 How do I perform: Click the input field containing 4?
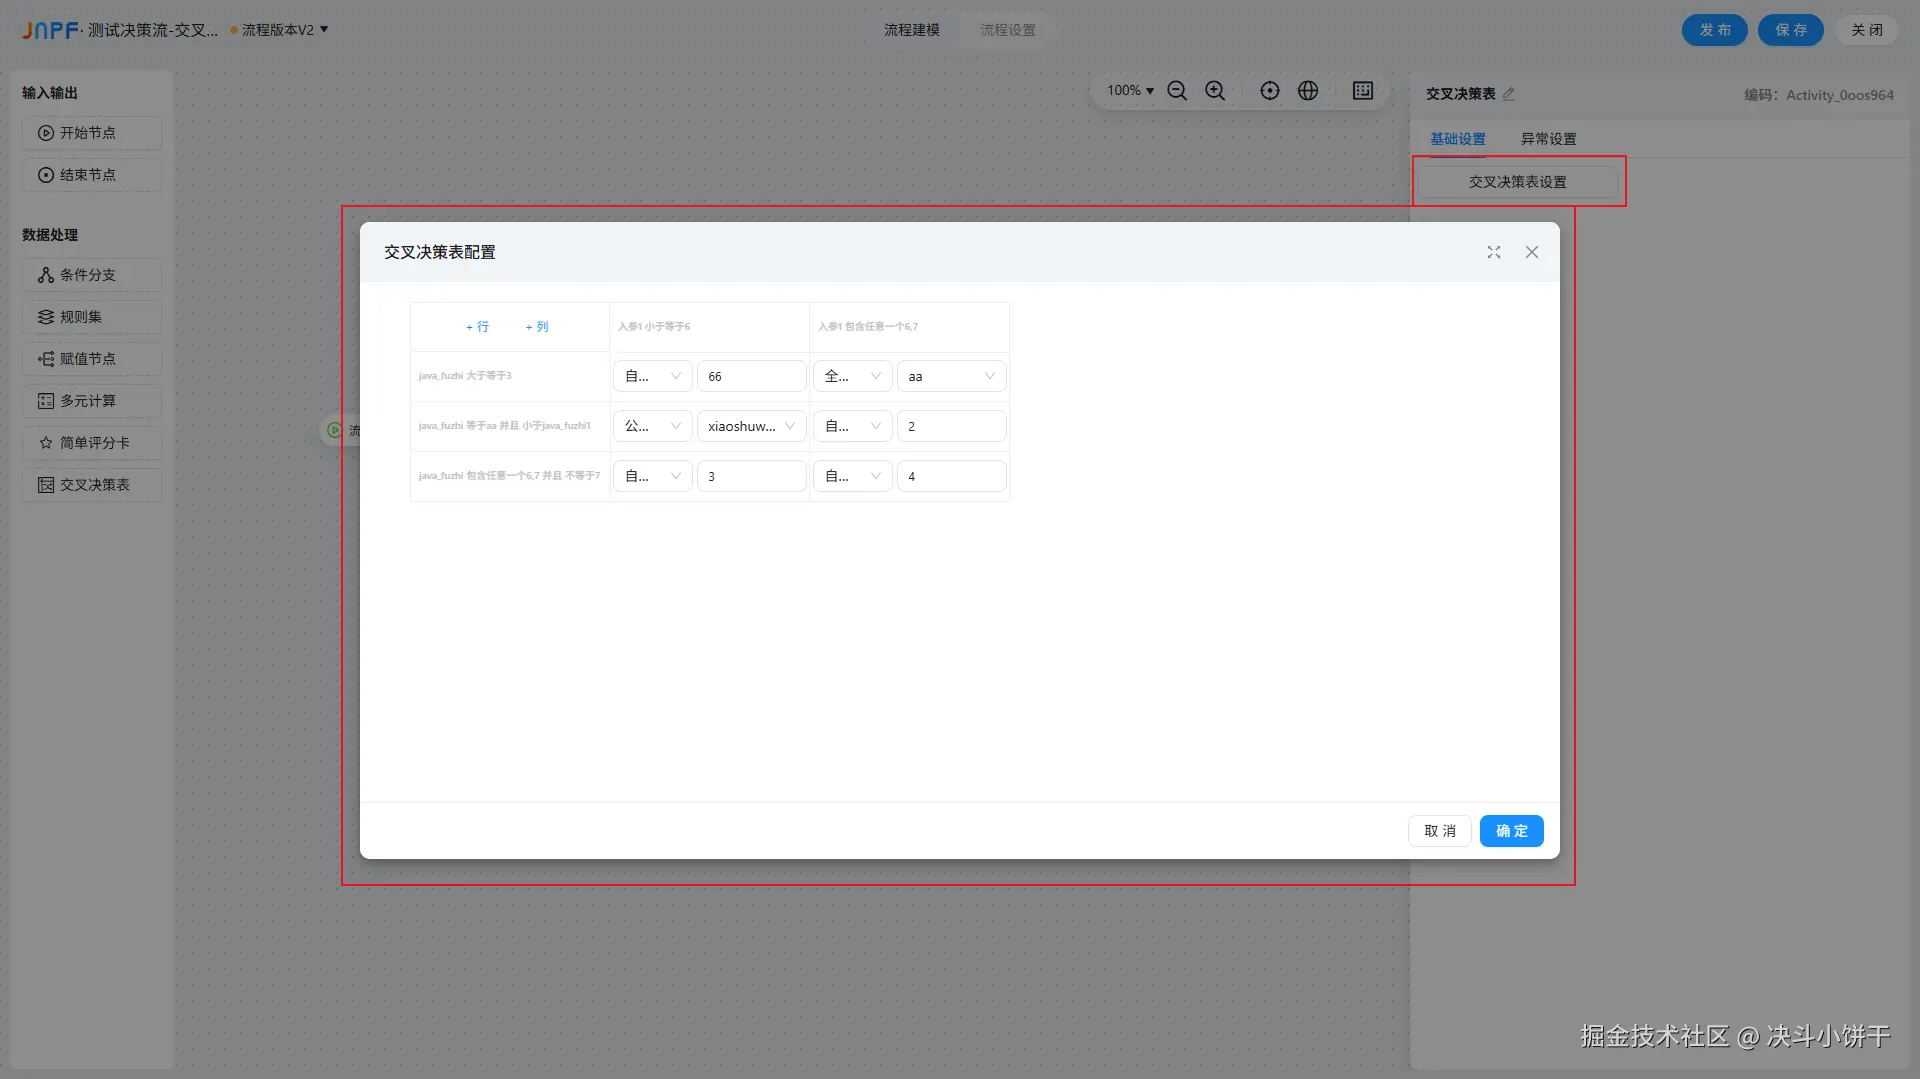(x=952, y=476)
